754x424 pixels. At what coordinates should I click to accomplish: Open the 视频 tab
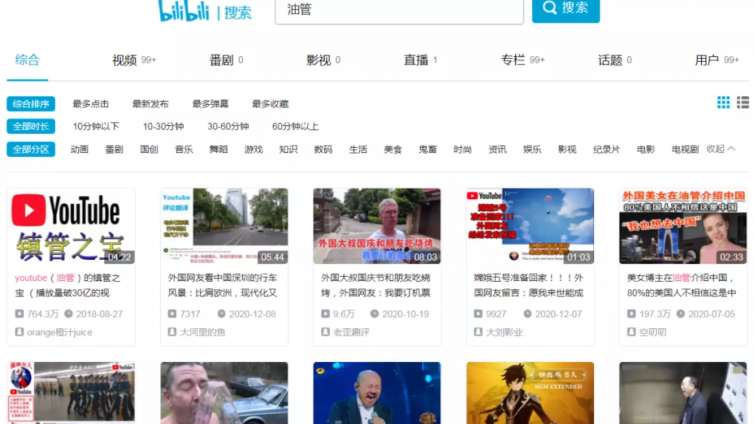pos(134,60)
